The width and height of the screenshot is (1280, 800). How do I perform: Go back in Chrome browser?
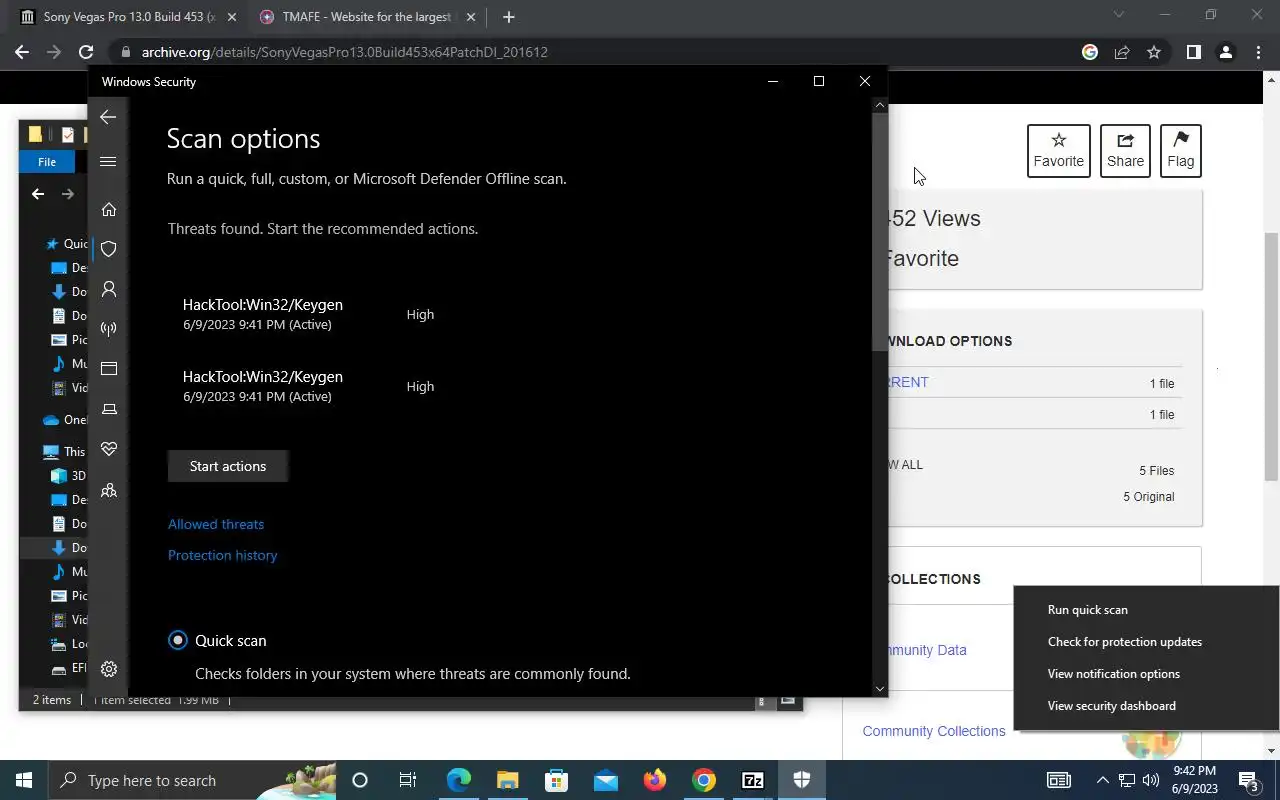22,52
